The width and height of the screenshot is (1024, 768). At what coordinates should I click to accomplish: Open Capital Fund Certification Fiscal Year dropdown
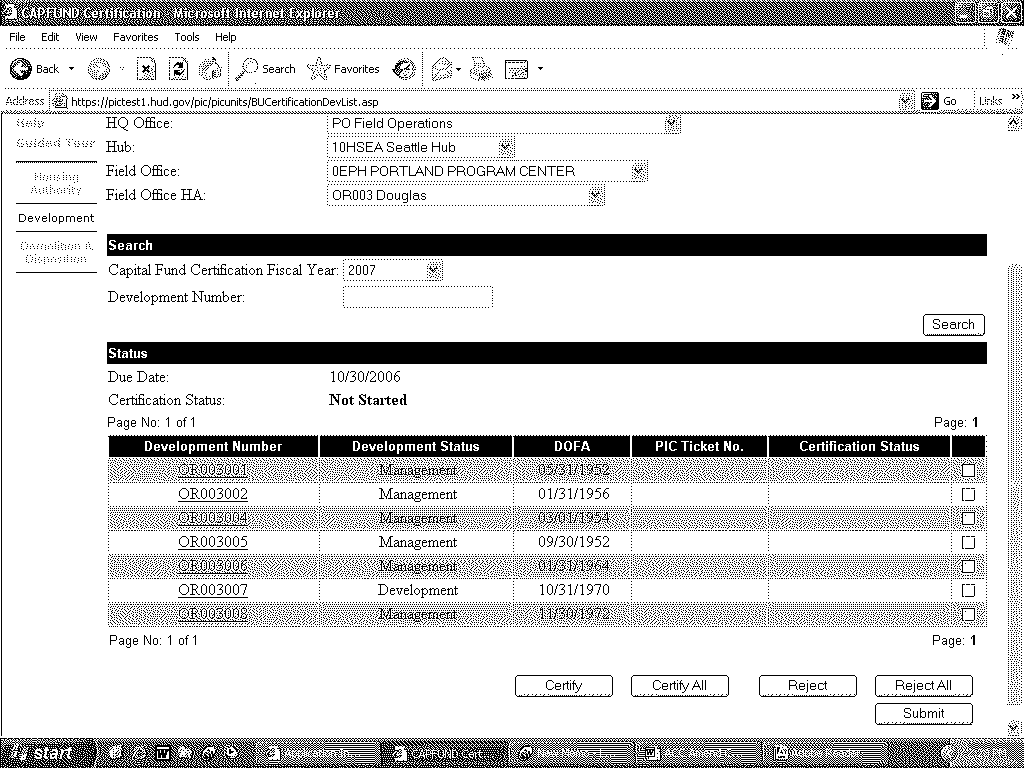coord(433,270)
